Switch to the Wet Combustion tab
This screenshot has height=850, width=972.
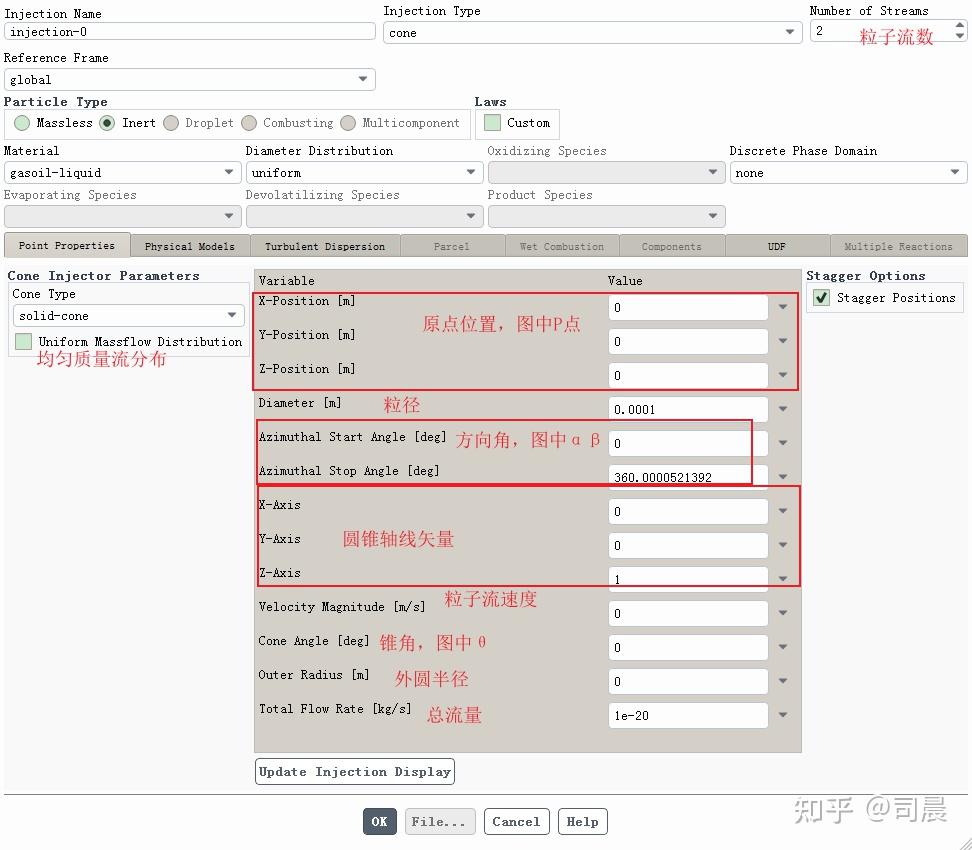tap(562, 246)
